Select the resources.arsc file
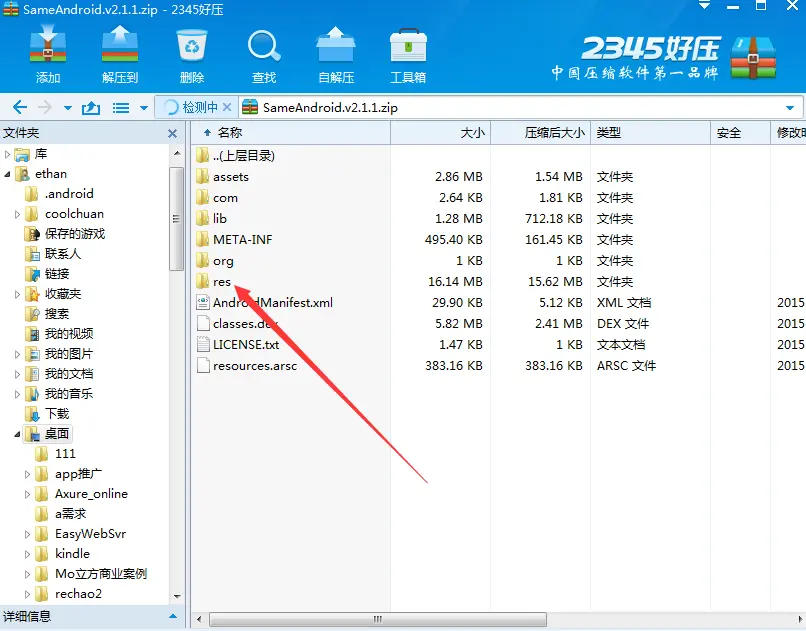The width and height of the screenshot is (806, 631). point(247,366)
